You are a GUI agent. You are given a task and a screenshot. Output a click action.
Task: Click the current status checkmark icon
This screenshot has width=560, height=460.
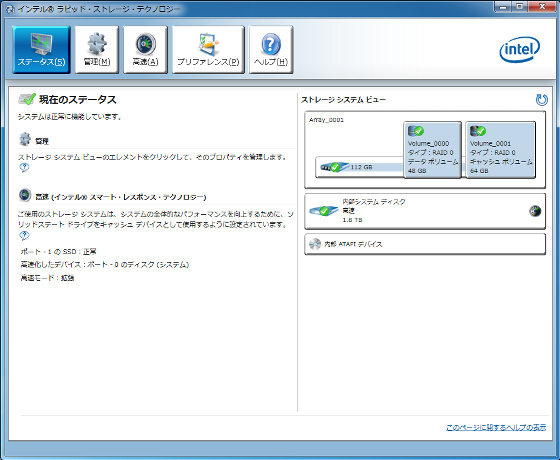coord(27,99)
